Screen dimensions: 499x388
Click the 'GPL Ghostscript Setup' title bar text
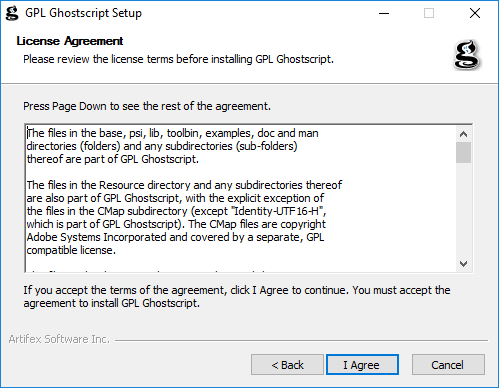[84, 13]
